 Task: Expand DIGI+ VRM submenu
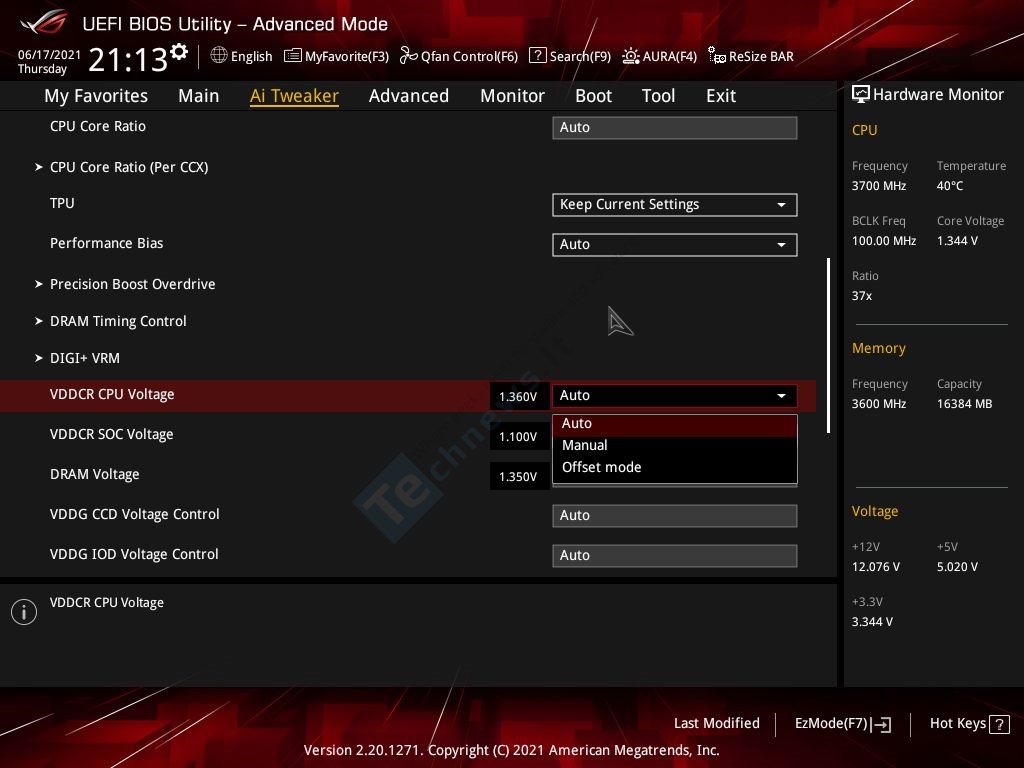(84, 358)
